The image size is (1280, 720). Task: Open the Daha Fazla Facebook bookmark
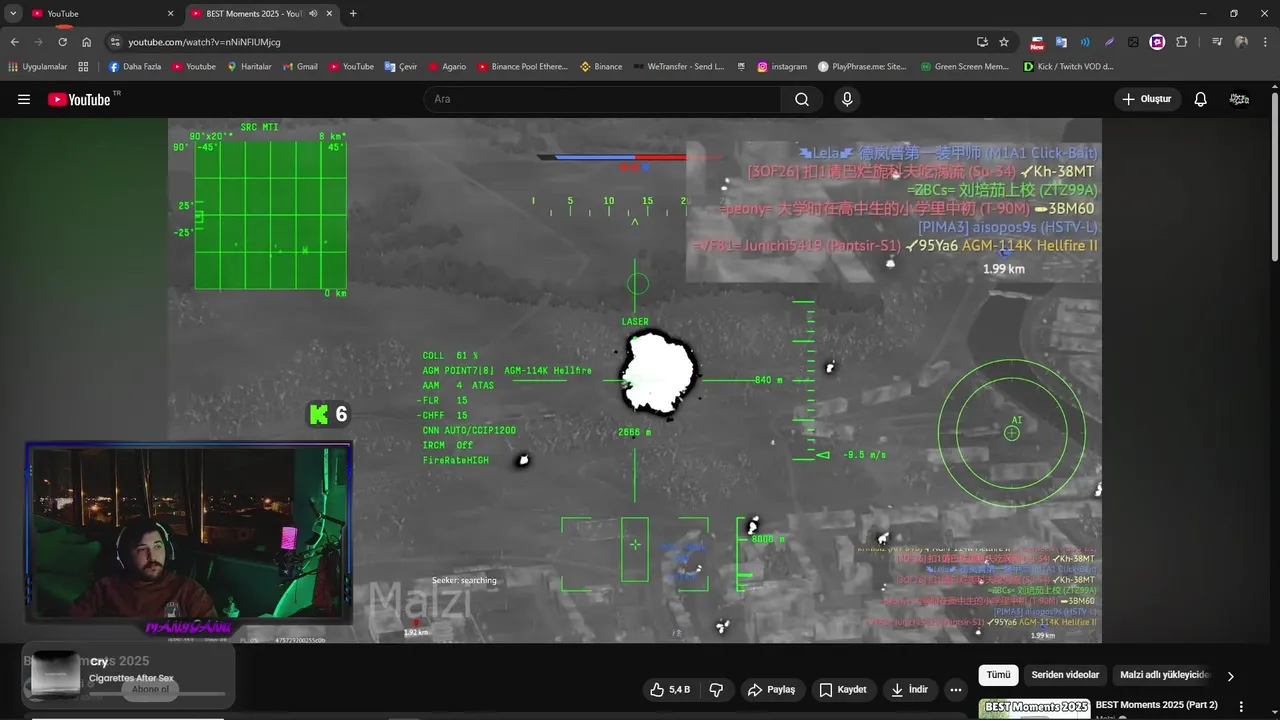click(135, 67)
